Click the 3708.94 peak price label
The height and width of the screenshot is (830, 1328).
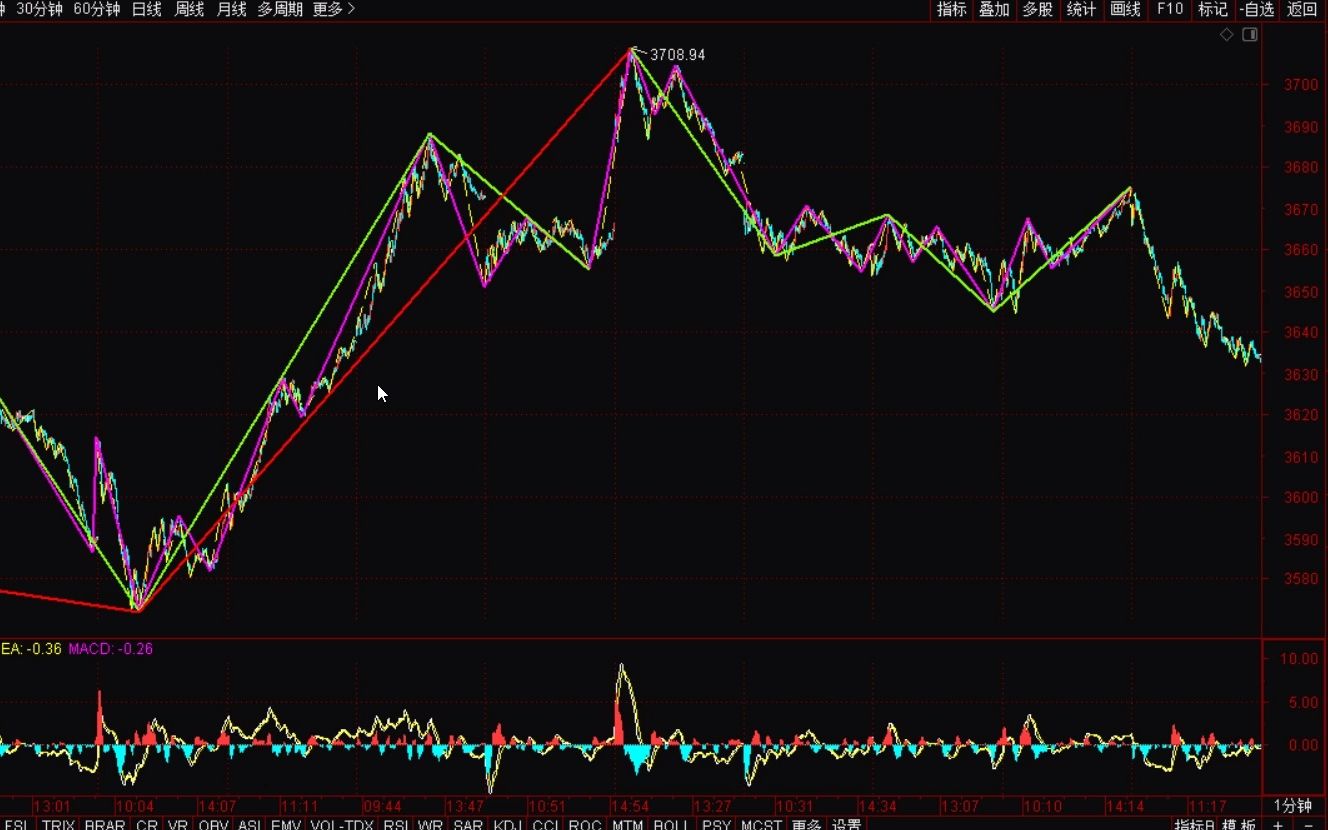[x=677, y=55]
